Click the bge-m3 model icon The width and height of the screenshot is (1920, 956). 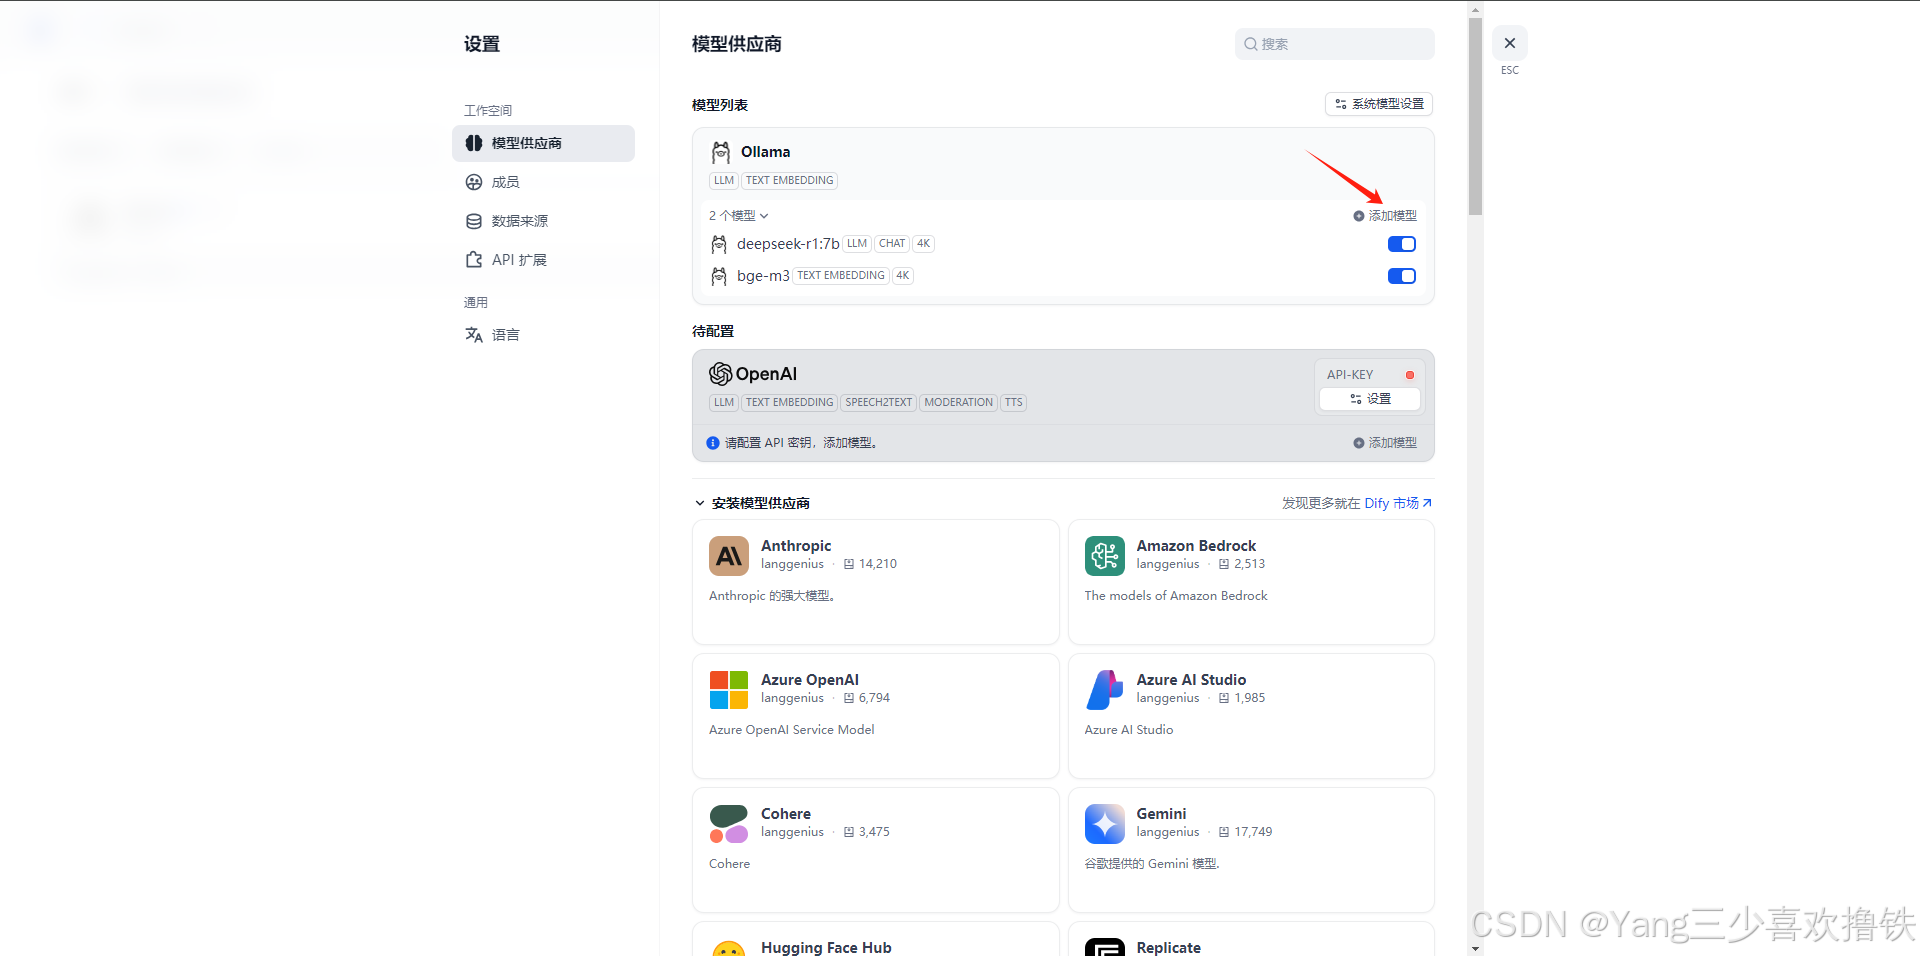pos(718,276)
